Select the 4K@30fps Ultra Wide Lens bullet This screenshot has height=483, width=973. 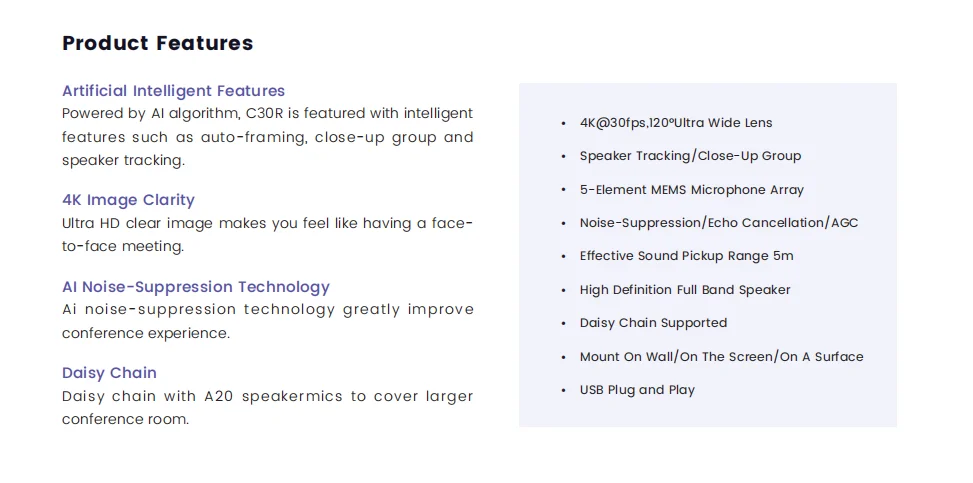[x=675, y=123]
